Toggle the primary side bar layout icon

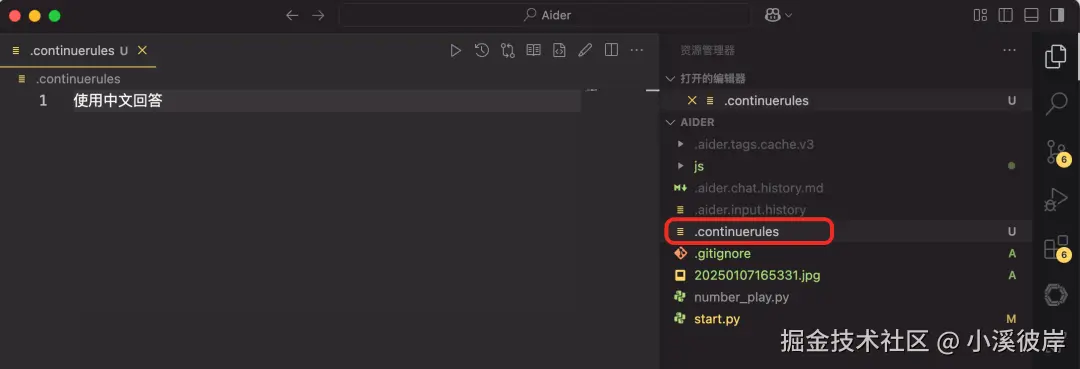[1006, 15]
